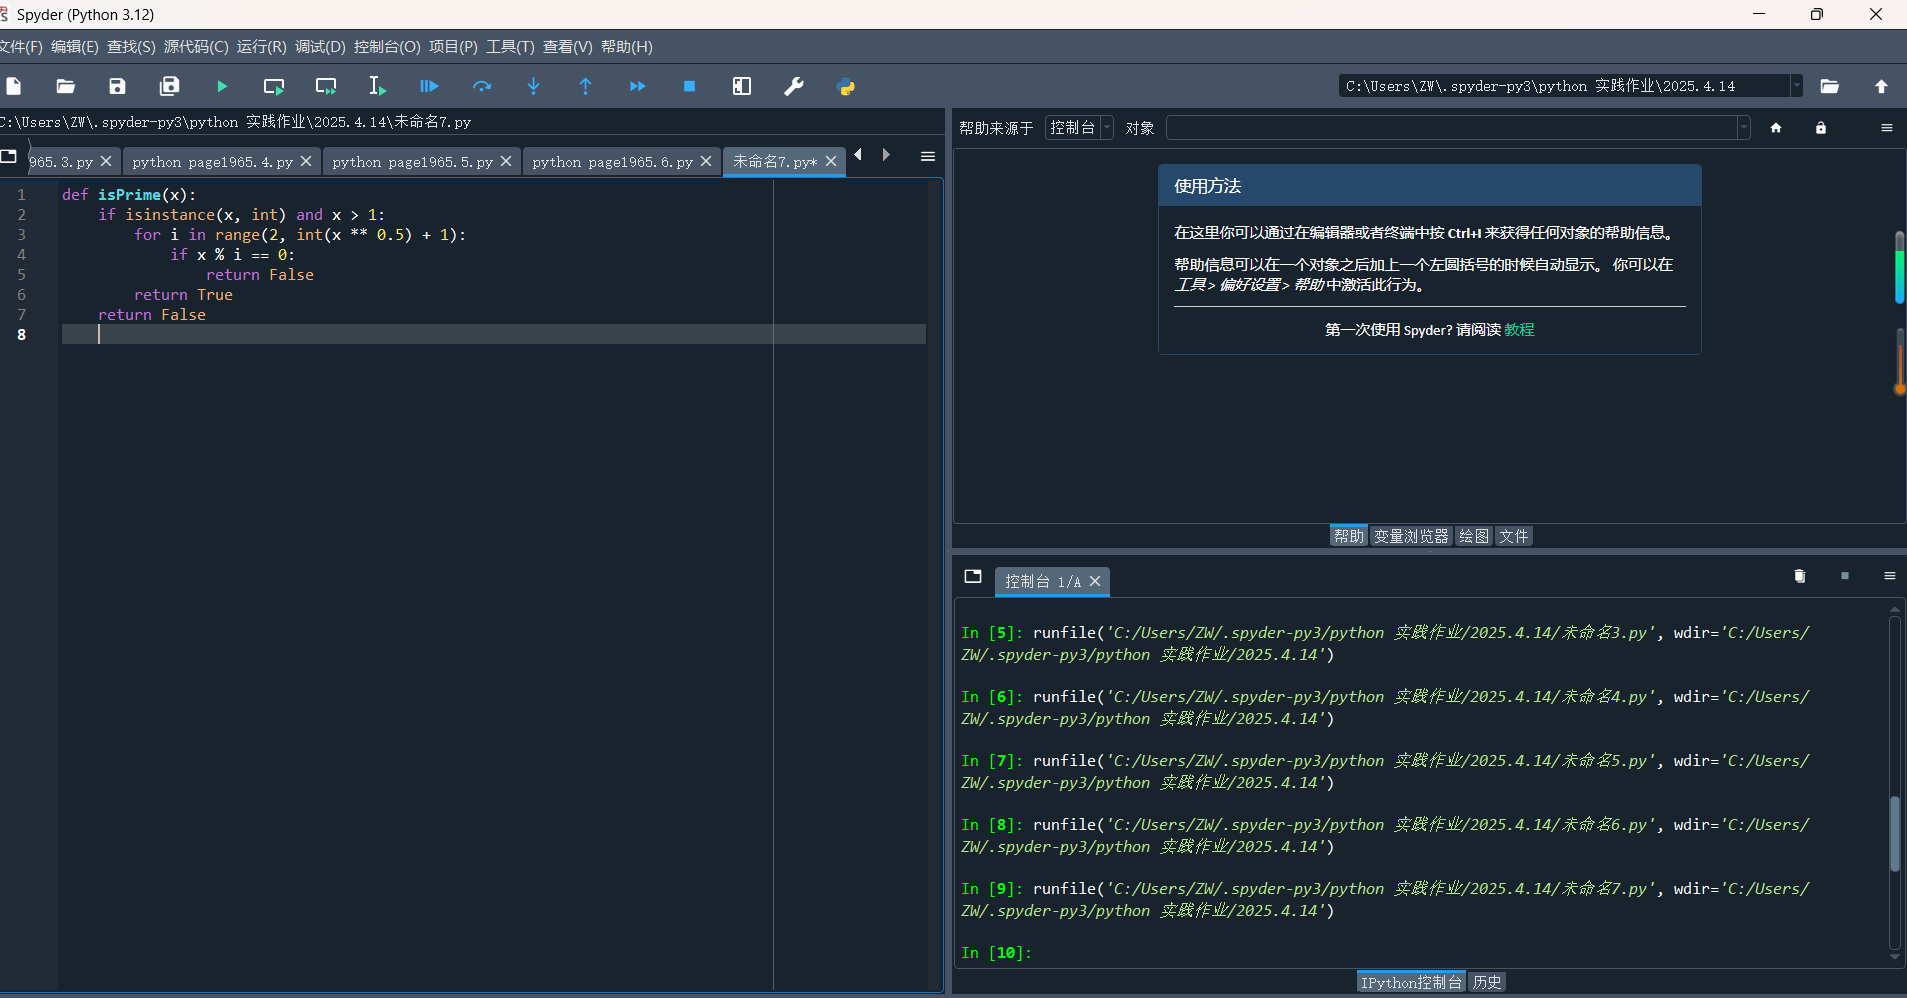Switch to python page1965.5.py tab

click(x=412, y=162)
